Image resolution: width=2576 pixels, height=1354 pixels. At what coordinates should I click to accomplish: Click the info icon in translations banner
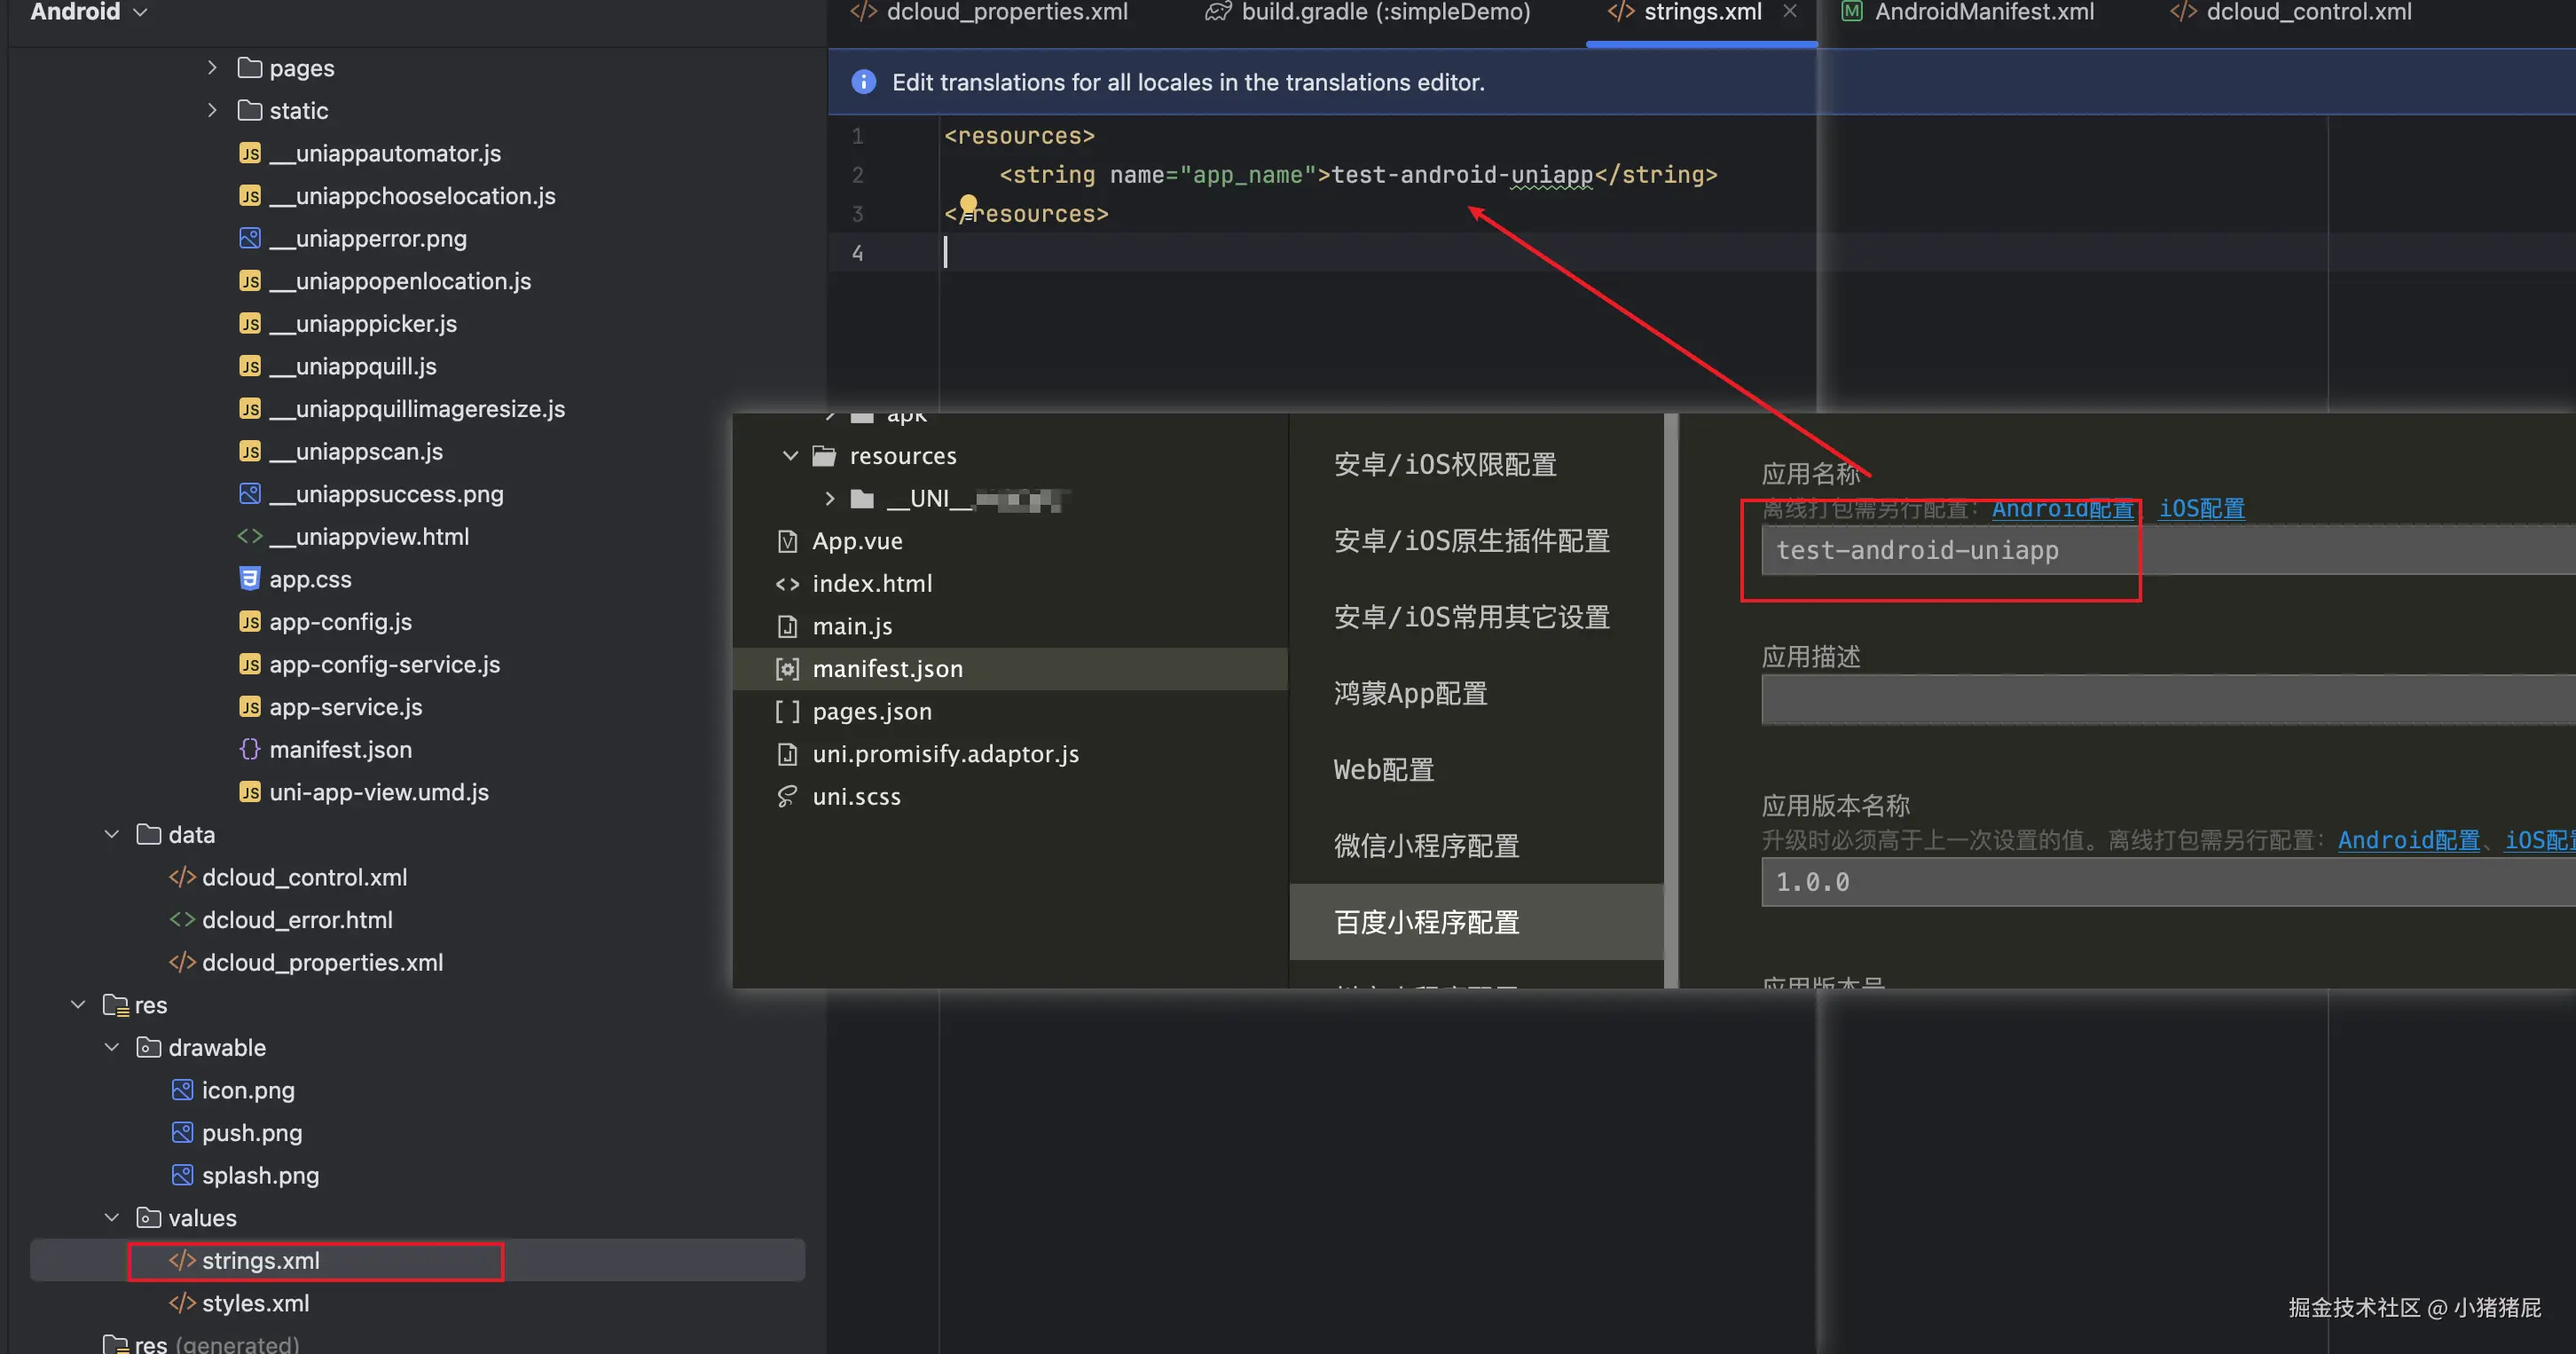coord(864,82)
